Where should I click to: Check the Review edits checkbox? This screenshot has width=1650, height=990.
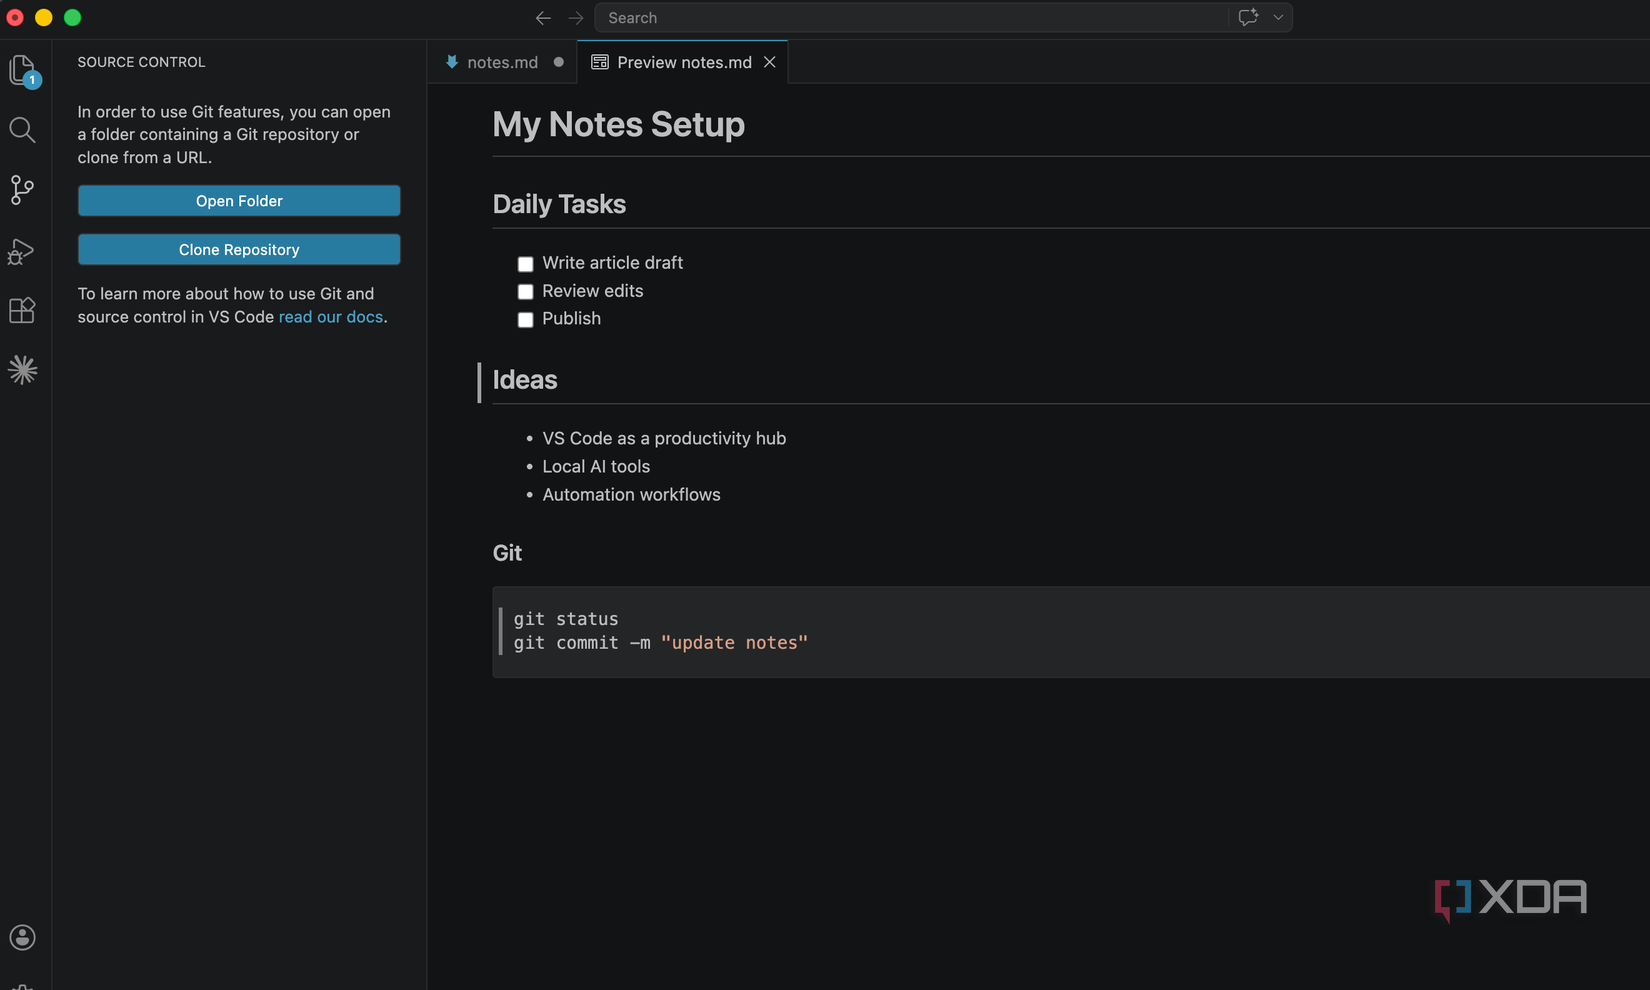coord(525,291)
